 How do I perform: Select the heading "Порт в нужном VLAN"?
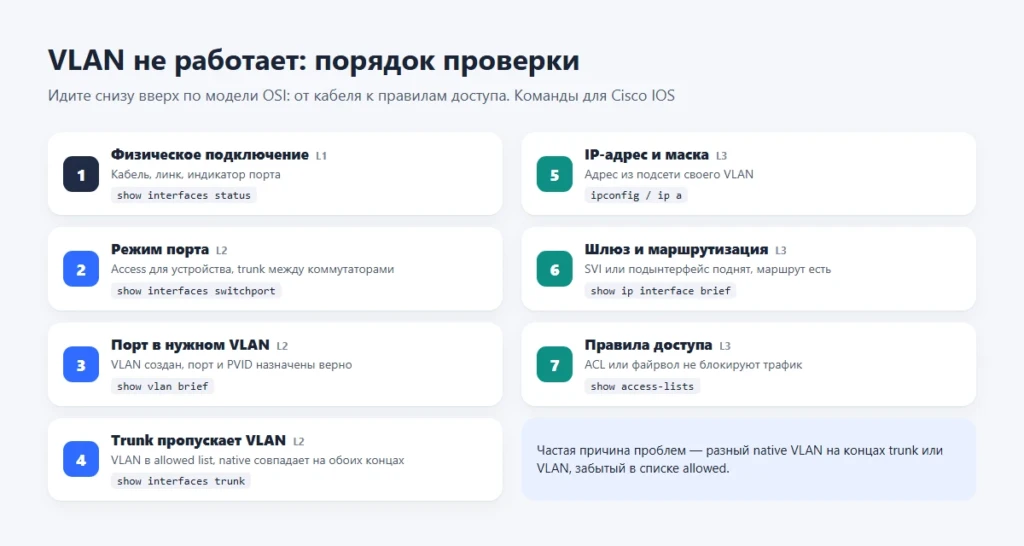[x=190, y=345]
